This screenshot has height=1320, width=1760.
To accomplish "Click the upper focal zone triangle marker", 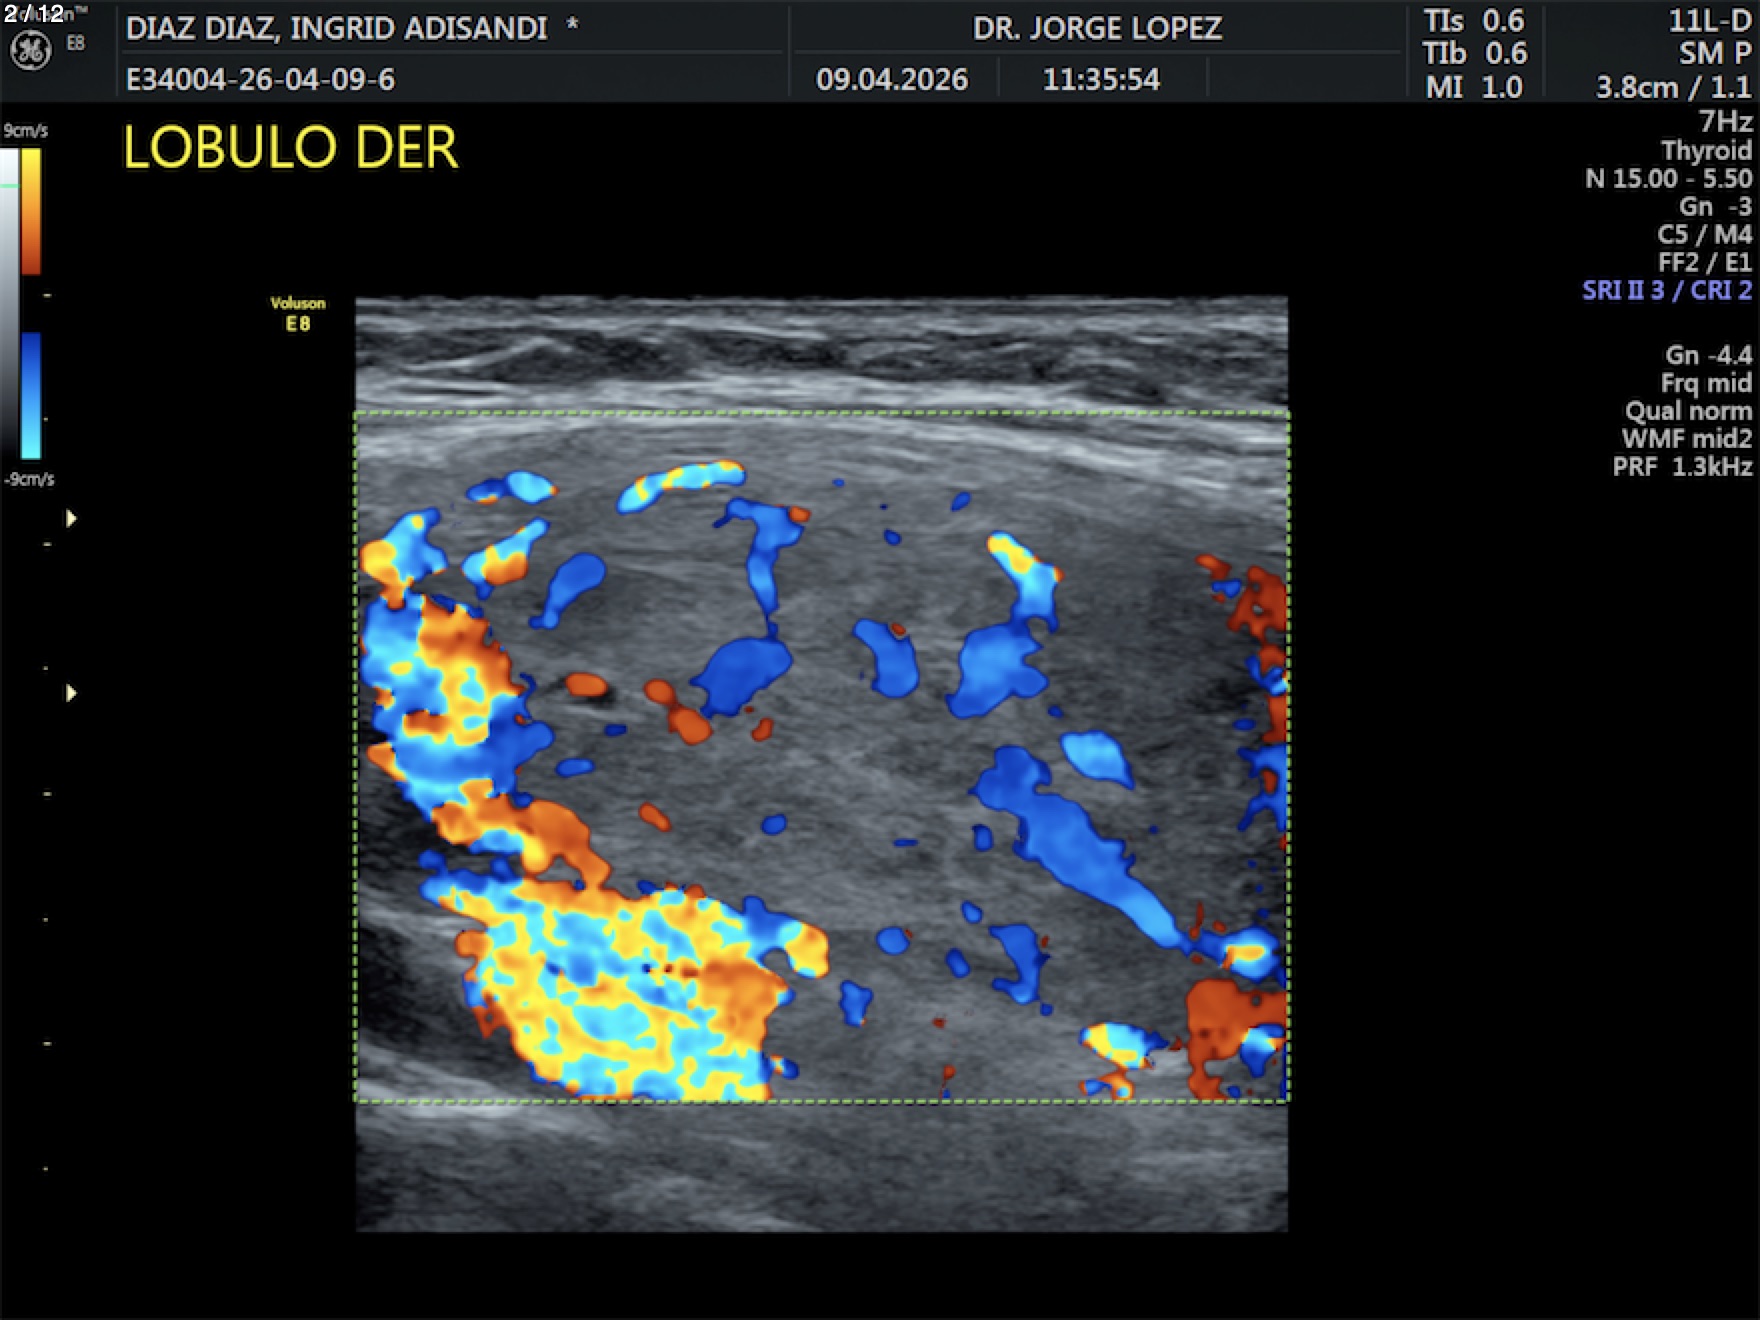I will pyautogui.click(x=71, y=518).
